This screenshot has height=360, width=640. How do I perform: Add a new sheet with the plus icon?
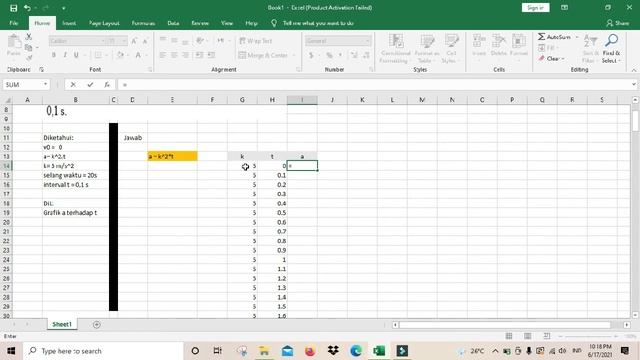point(97,324)
